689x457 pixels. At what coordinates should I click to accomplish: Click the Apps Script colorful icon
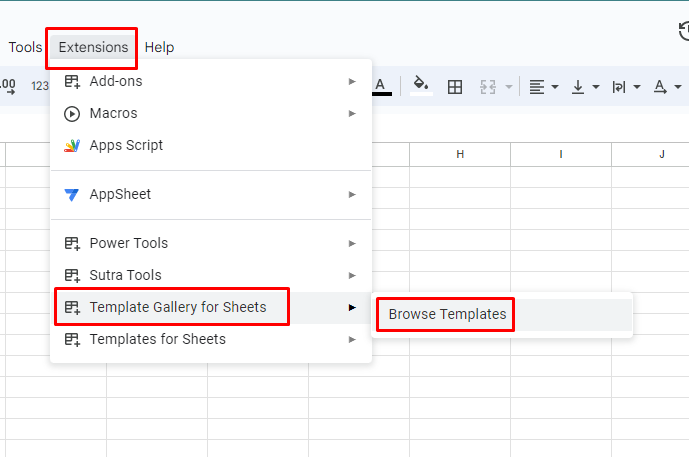(72, 145)
